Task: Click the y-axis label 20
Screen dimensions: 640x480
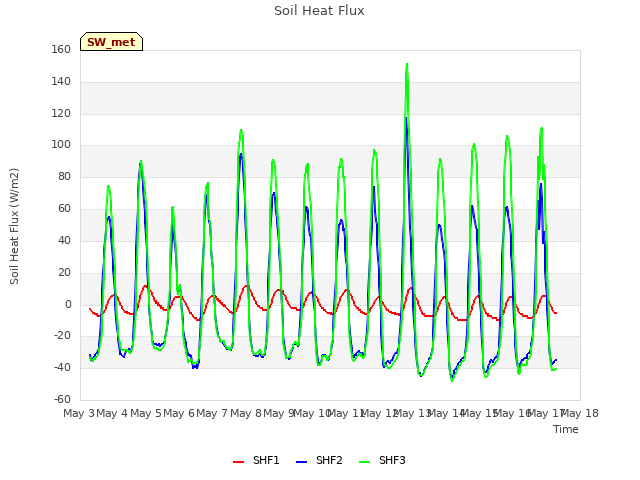Action: click(x=64, y=272)
